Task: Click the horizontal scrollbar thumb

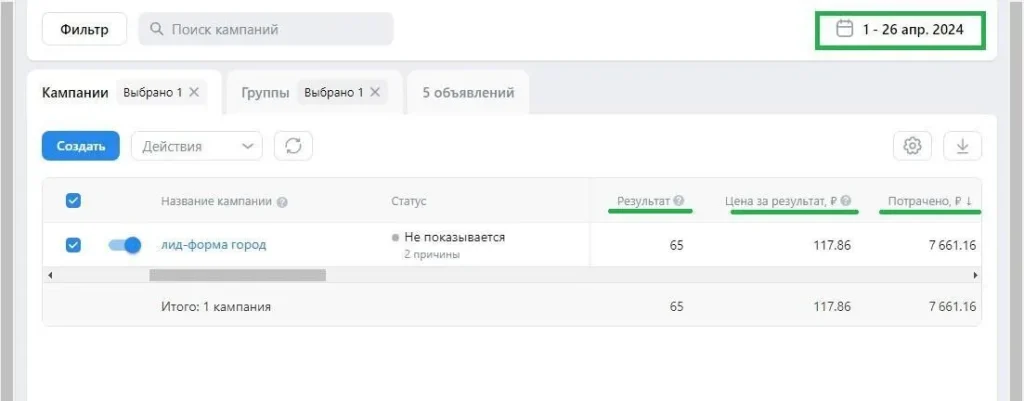Action: click(x=237, y=273)
